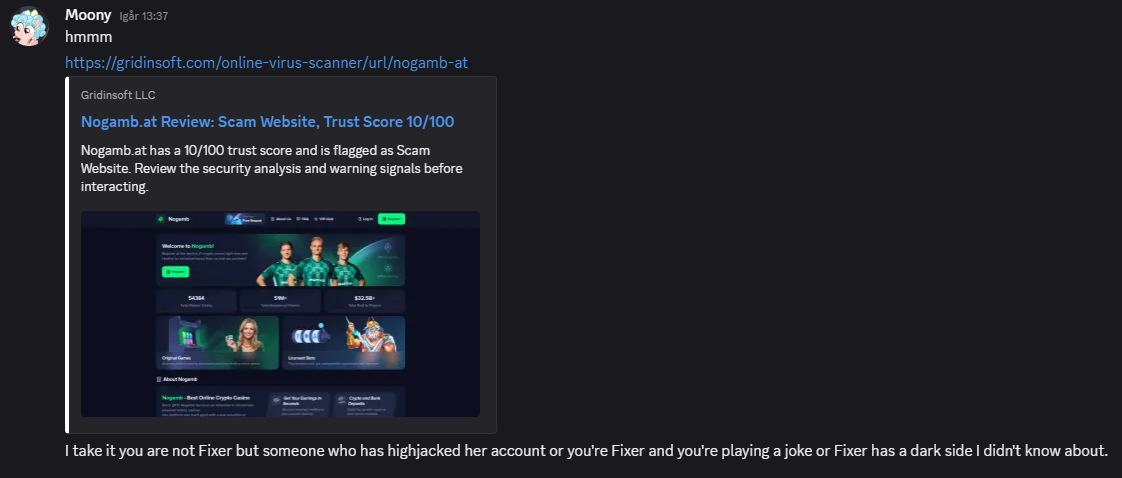Image resolution: width=1122 pixels, height=478 pixels.
Task: Click the Gridinsoft LLC provider name
Action: 118,95
